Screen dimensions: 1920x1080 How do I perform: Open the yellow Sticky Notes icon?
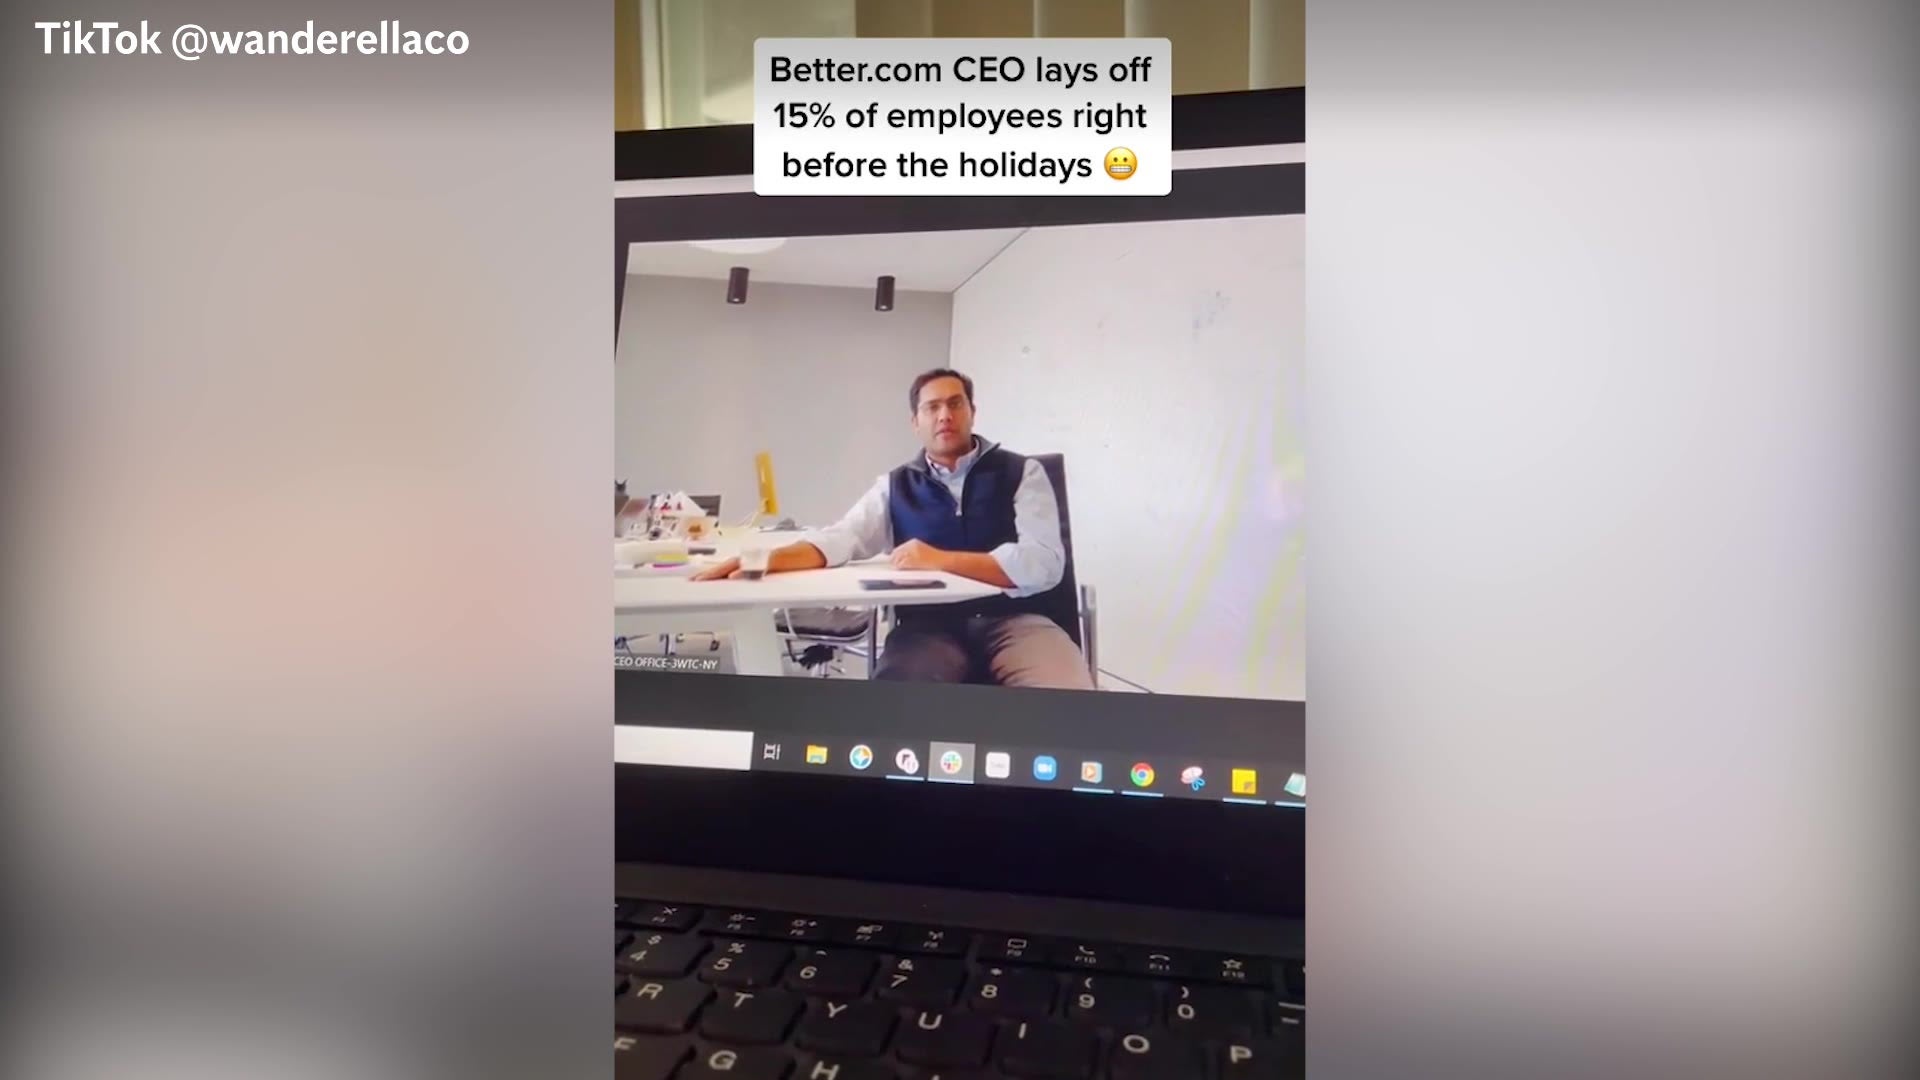pyautogui.click(x=1244, y=781)
